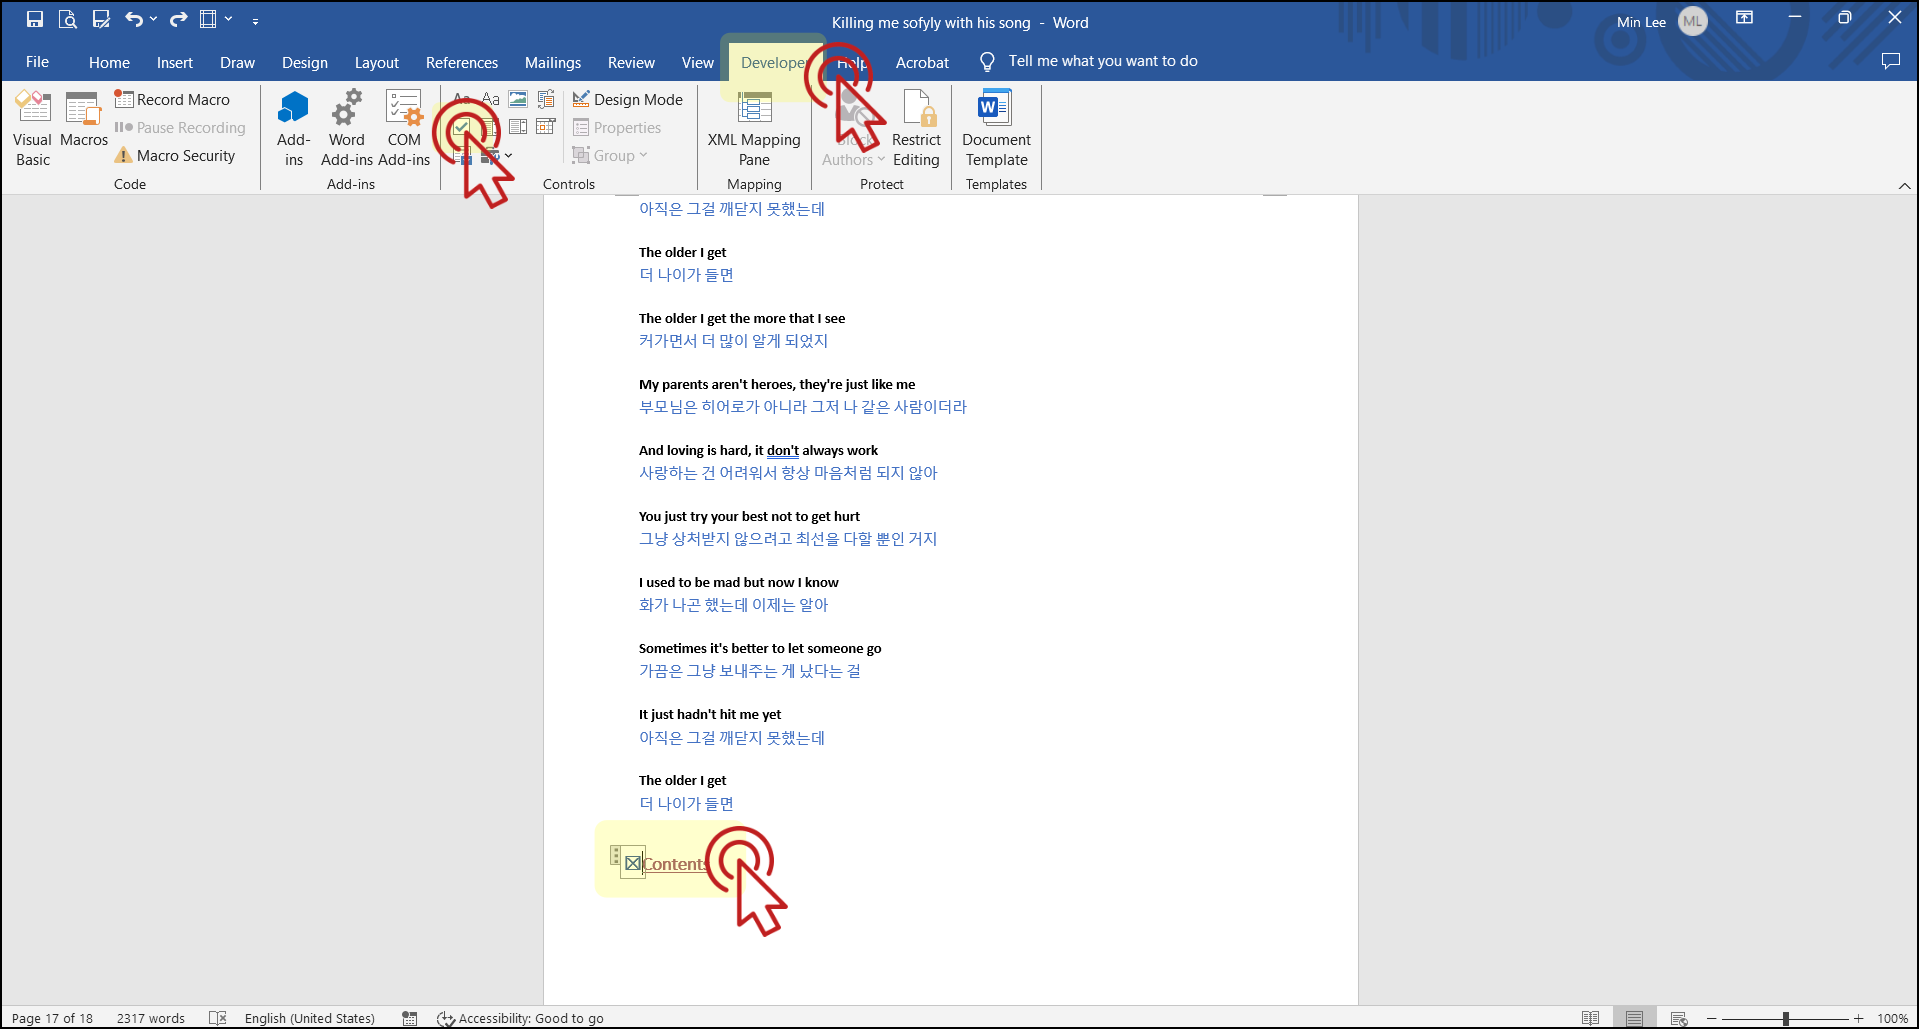
Task: Open Visual Basic editor
Action: pyautogui.click(x=33, y=129)
